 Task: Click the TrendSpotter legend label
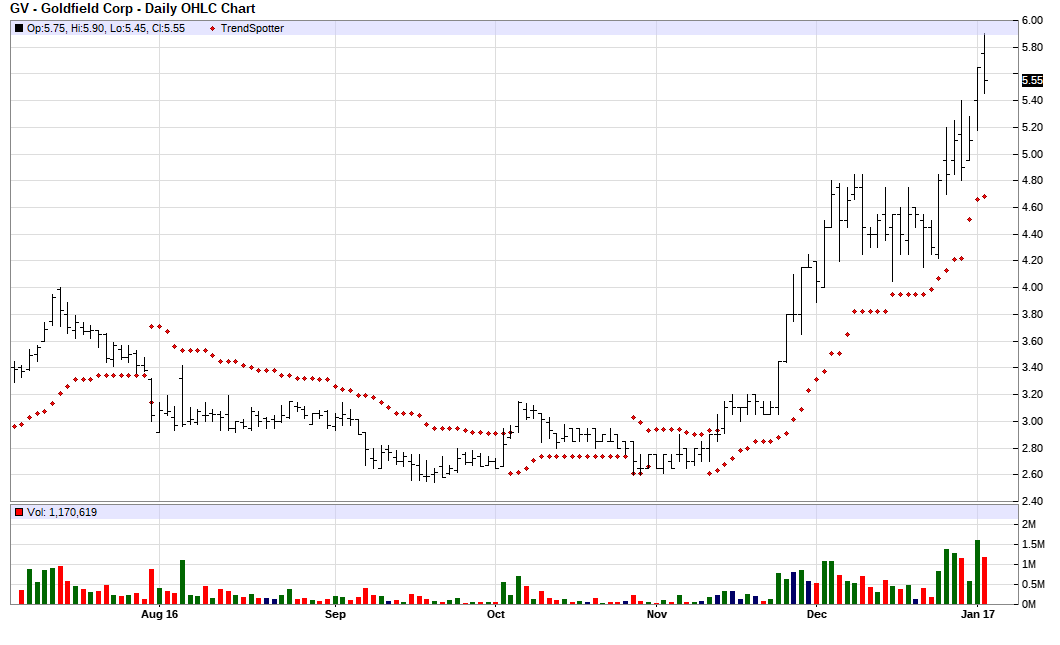tap(252, 28)
